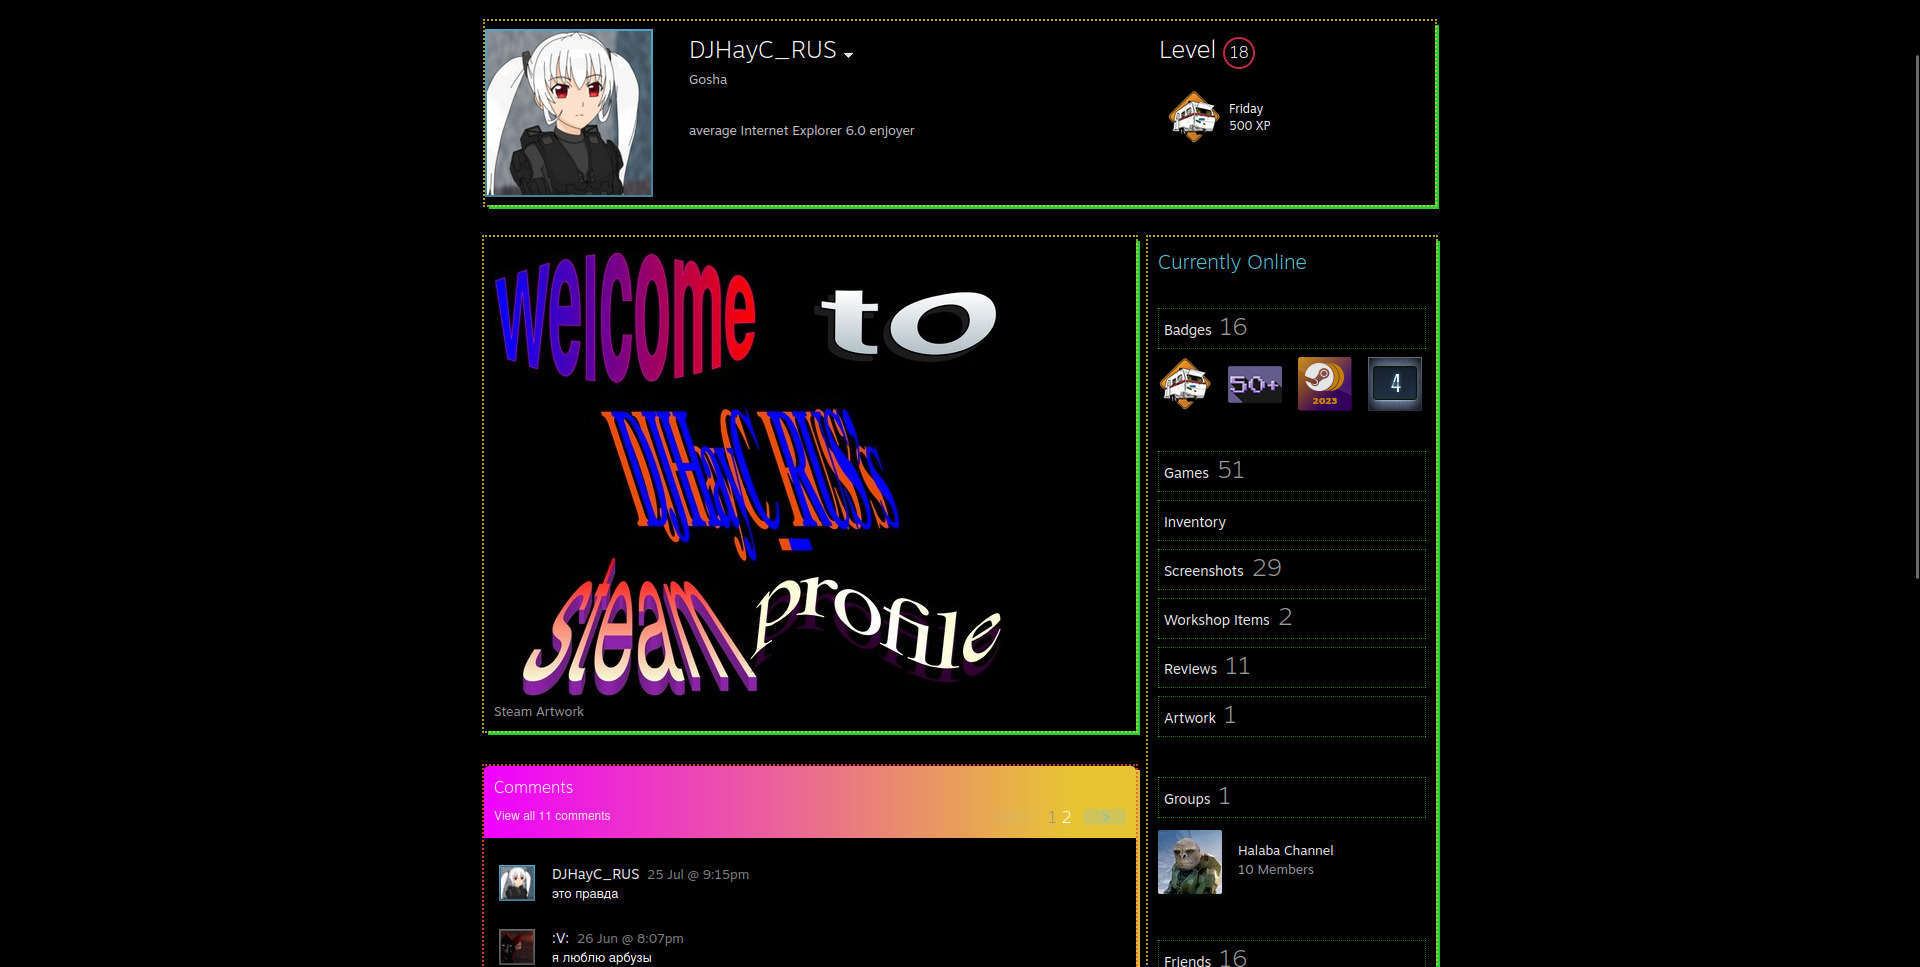
Task: Click the page vertical scrollbar
Action: click(x=1916, y=316)
